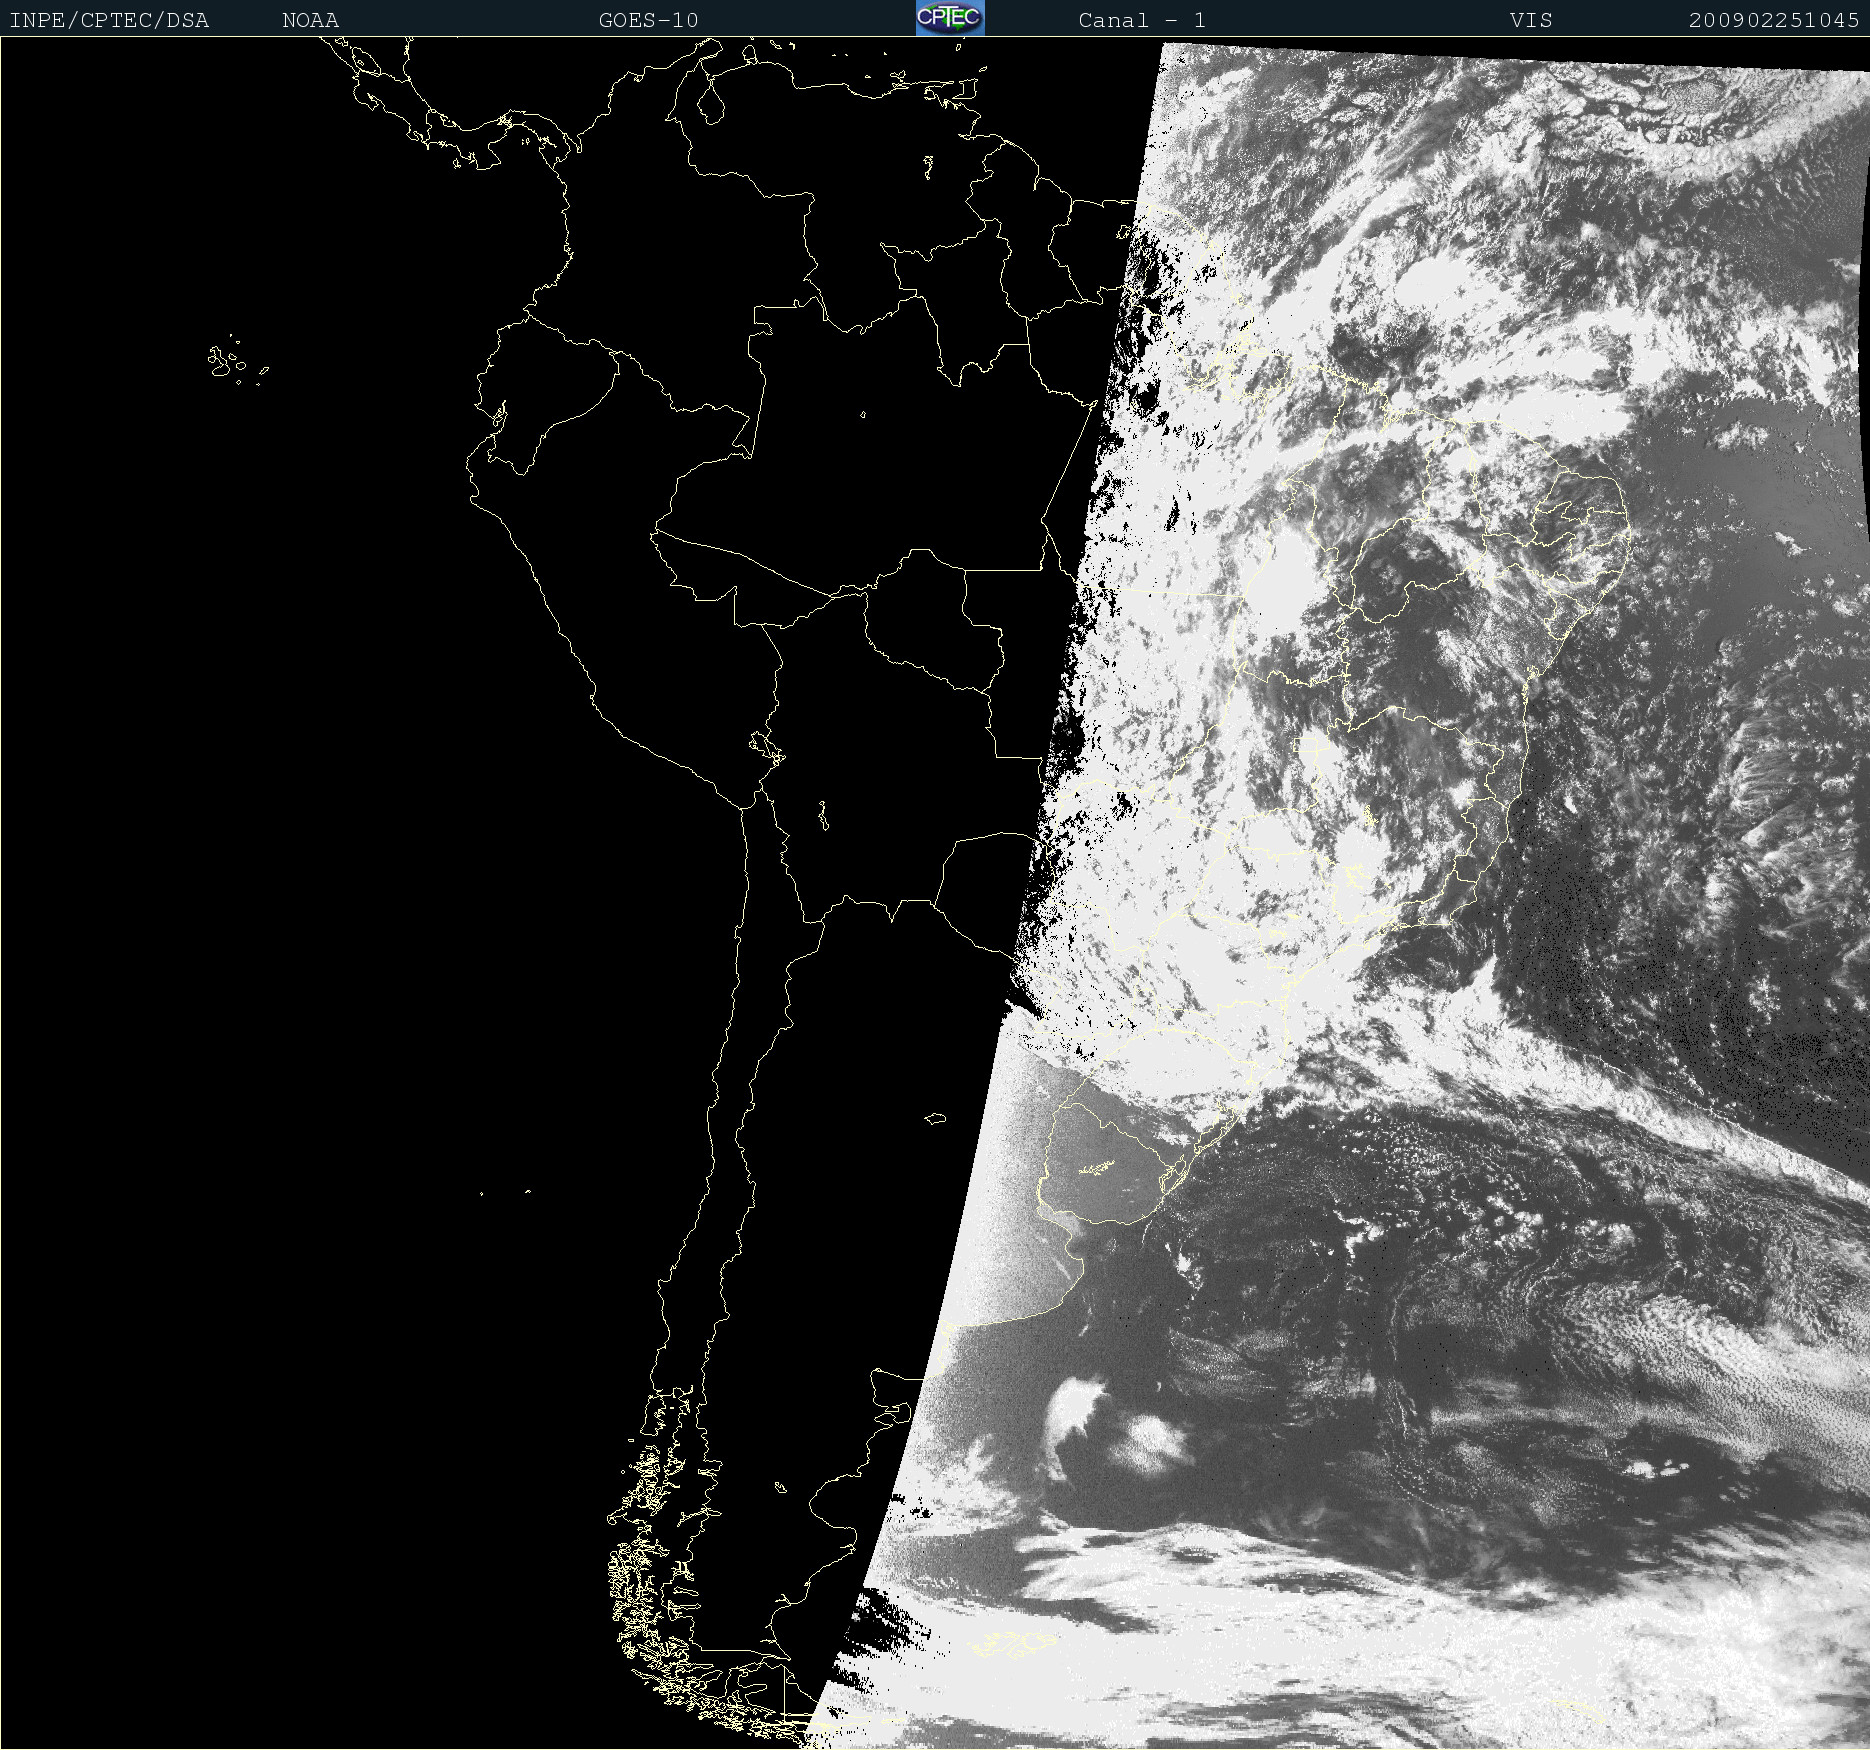Click the 'Canal - 1' channel label
1870x1750 pixels.
1142,20
